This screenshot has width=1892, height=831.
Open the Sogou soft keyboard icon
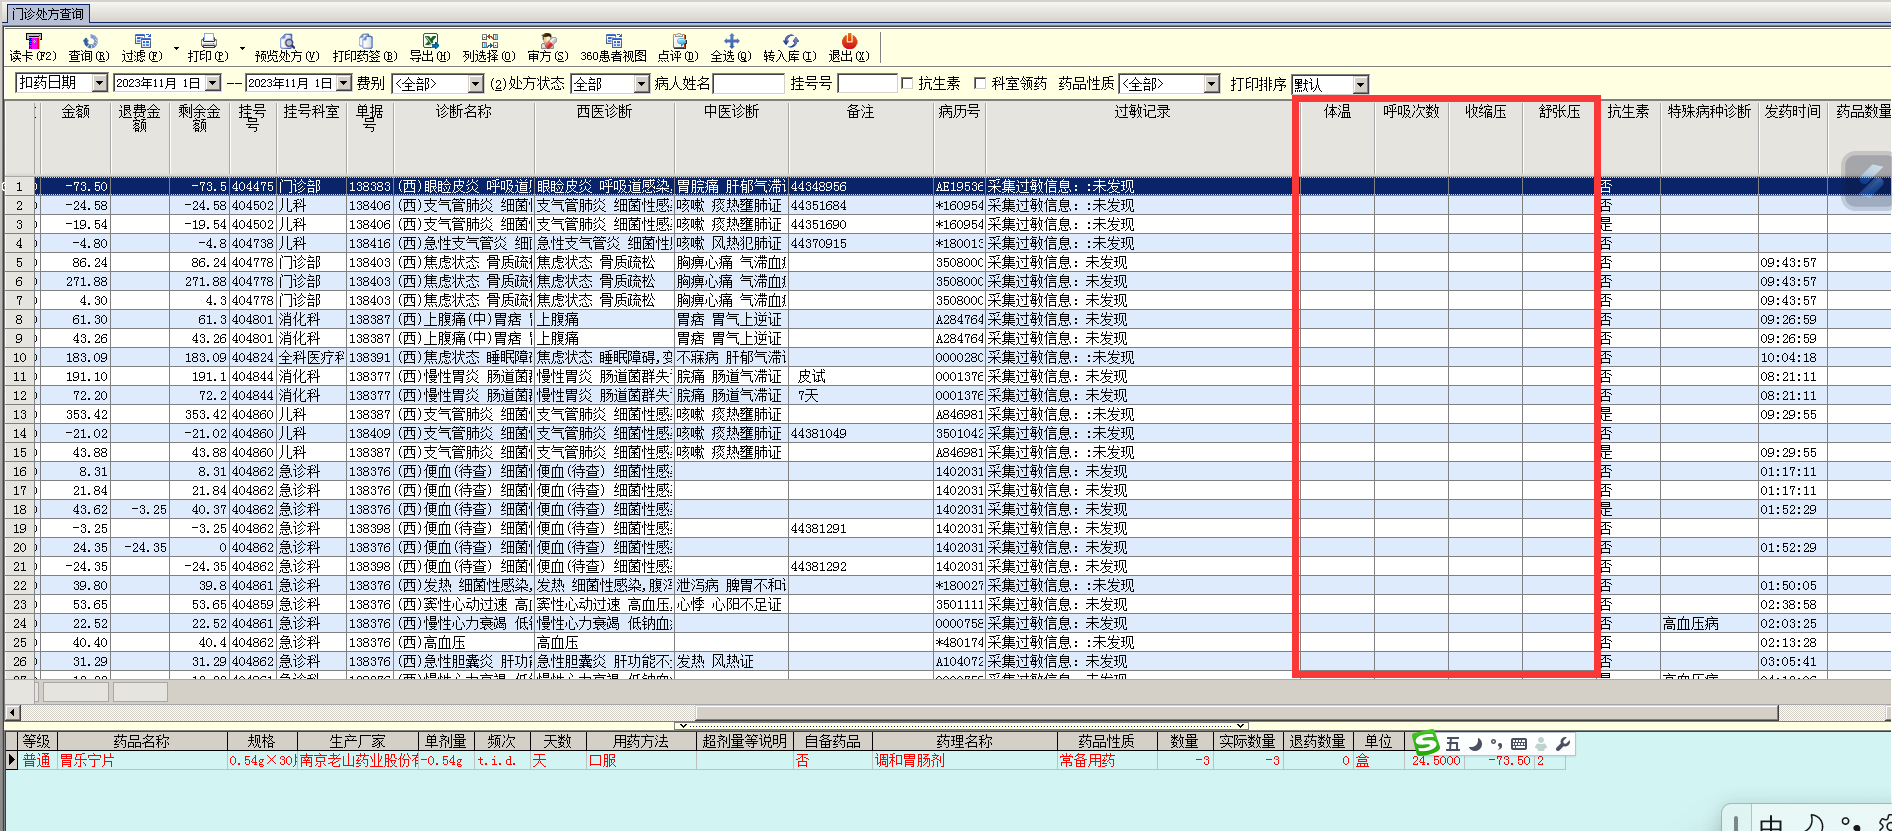1519,744
